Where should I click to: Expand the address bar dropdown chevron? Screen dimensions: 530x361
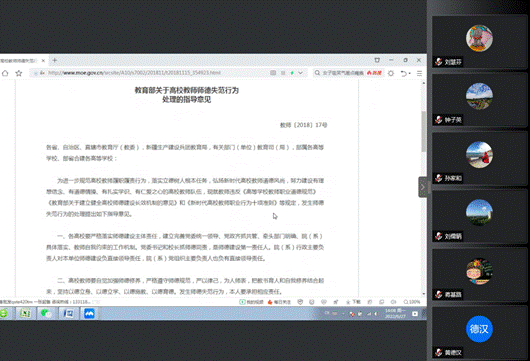click(300, 73)
